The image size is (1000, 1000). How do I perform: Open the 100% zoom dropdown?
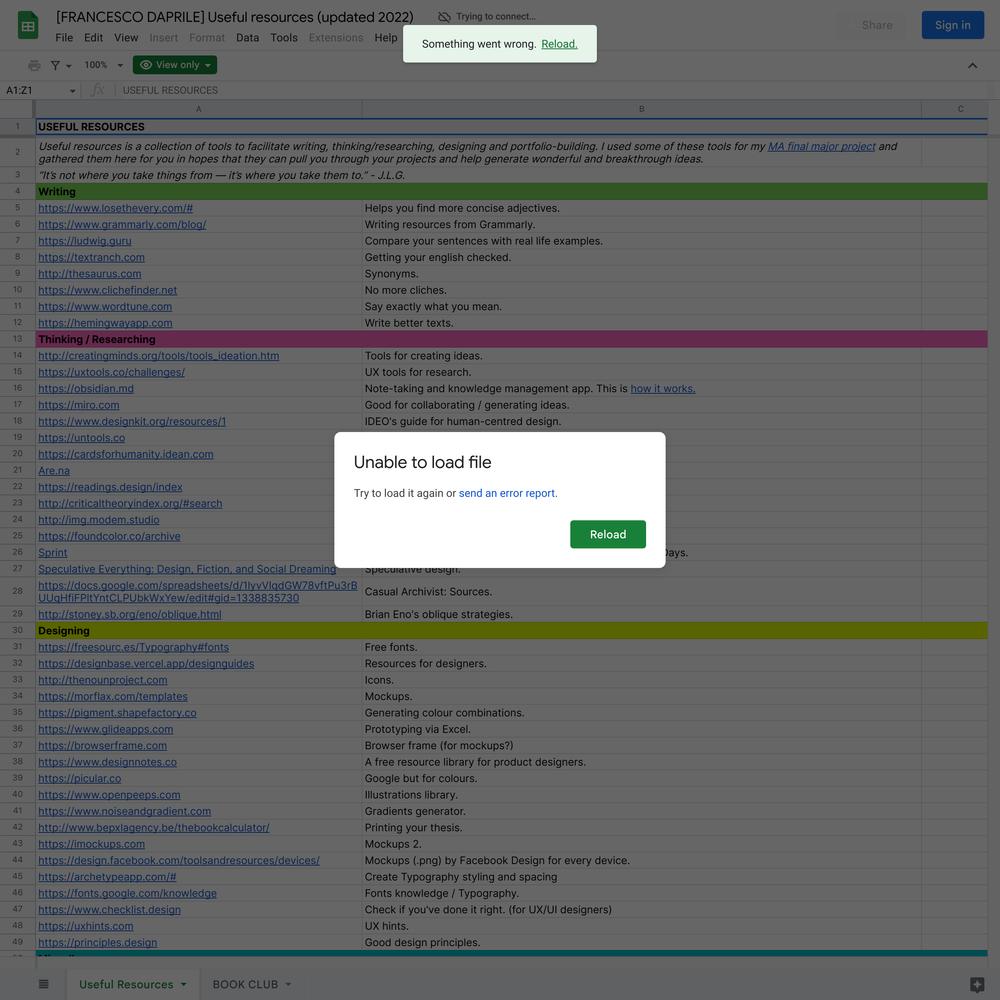[103, 65]
